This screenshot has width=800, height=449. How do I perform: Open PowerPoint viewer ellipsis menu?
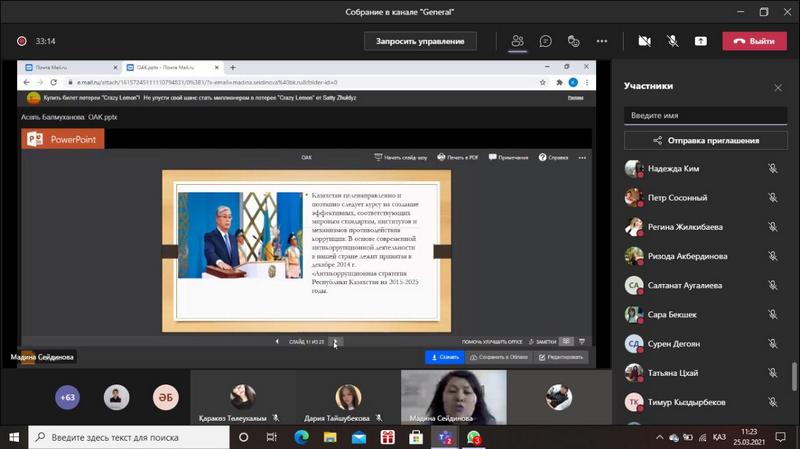point(582,158)
